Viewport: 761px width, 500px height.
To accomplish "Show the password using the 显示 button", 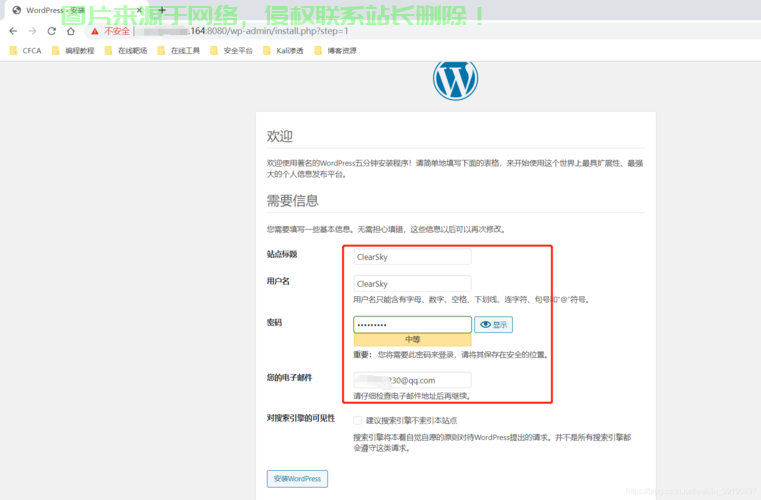I will click(493, 325).
